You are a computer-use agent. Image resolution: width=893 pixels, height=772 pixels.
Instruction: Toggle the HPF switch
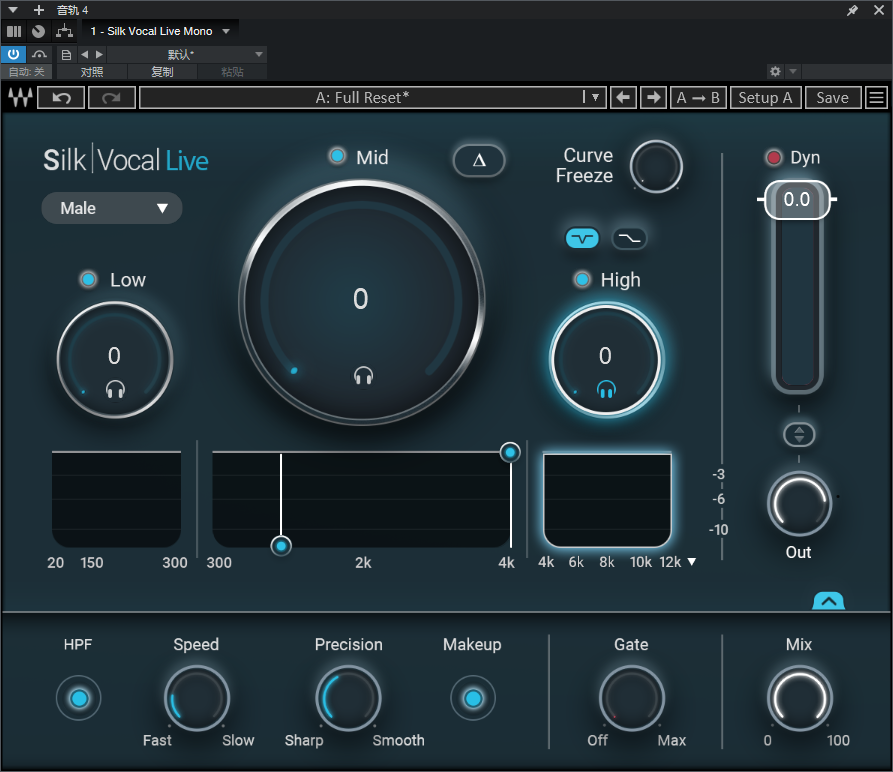(79, 698)
